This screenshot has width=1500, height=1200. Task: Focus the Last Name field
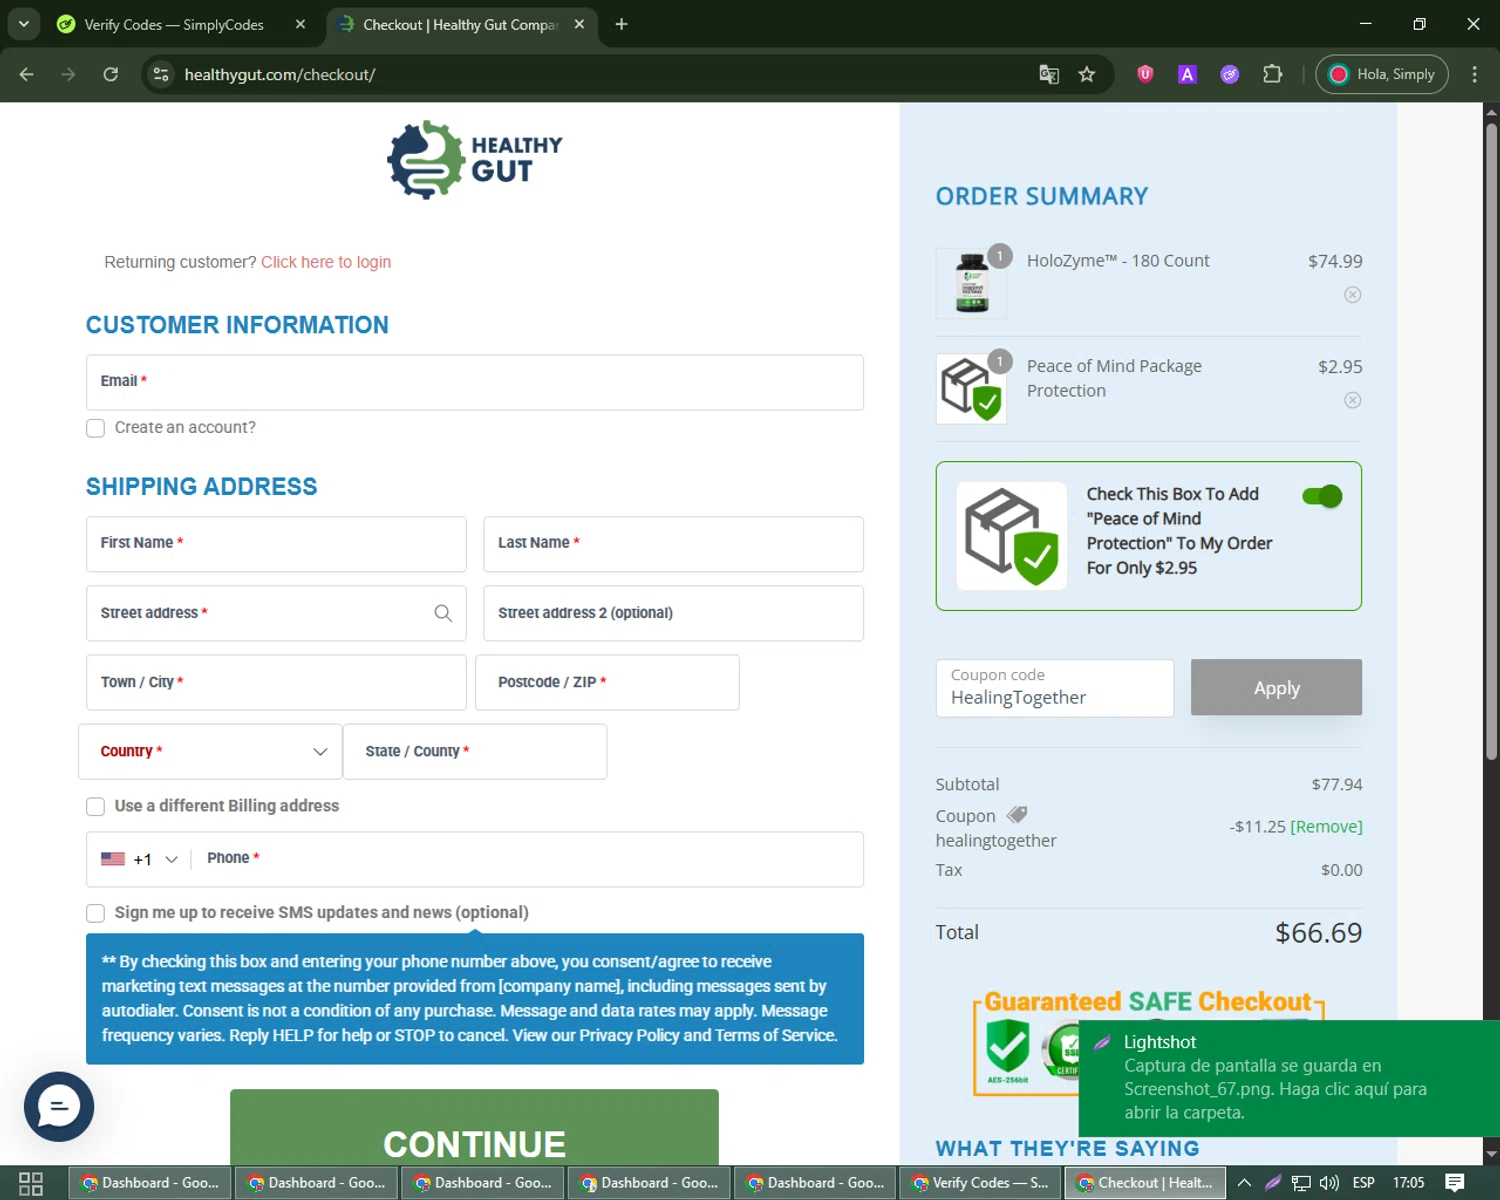tap(673, 544)
